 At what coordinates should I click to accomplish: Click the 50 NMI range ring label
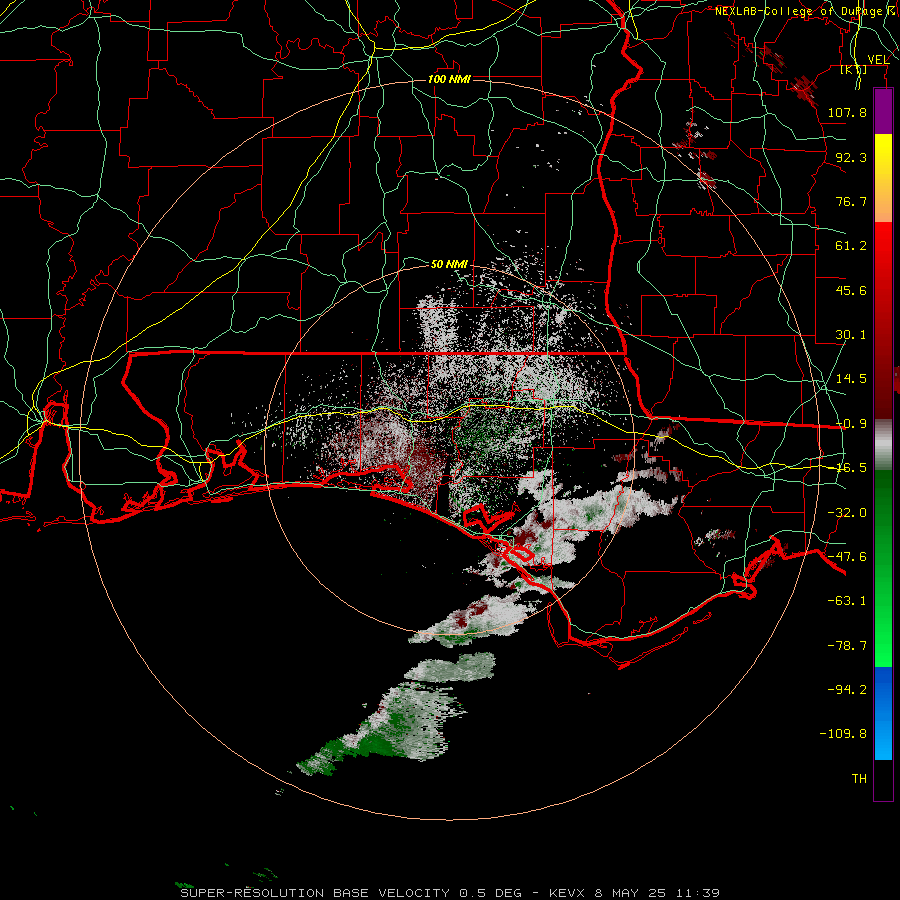click(449, 264)
